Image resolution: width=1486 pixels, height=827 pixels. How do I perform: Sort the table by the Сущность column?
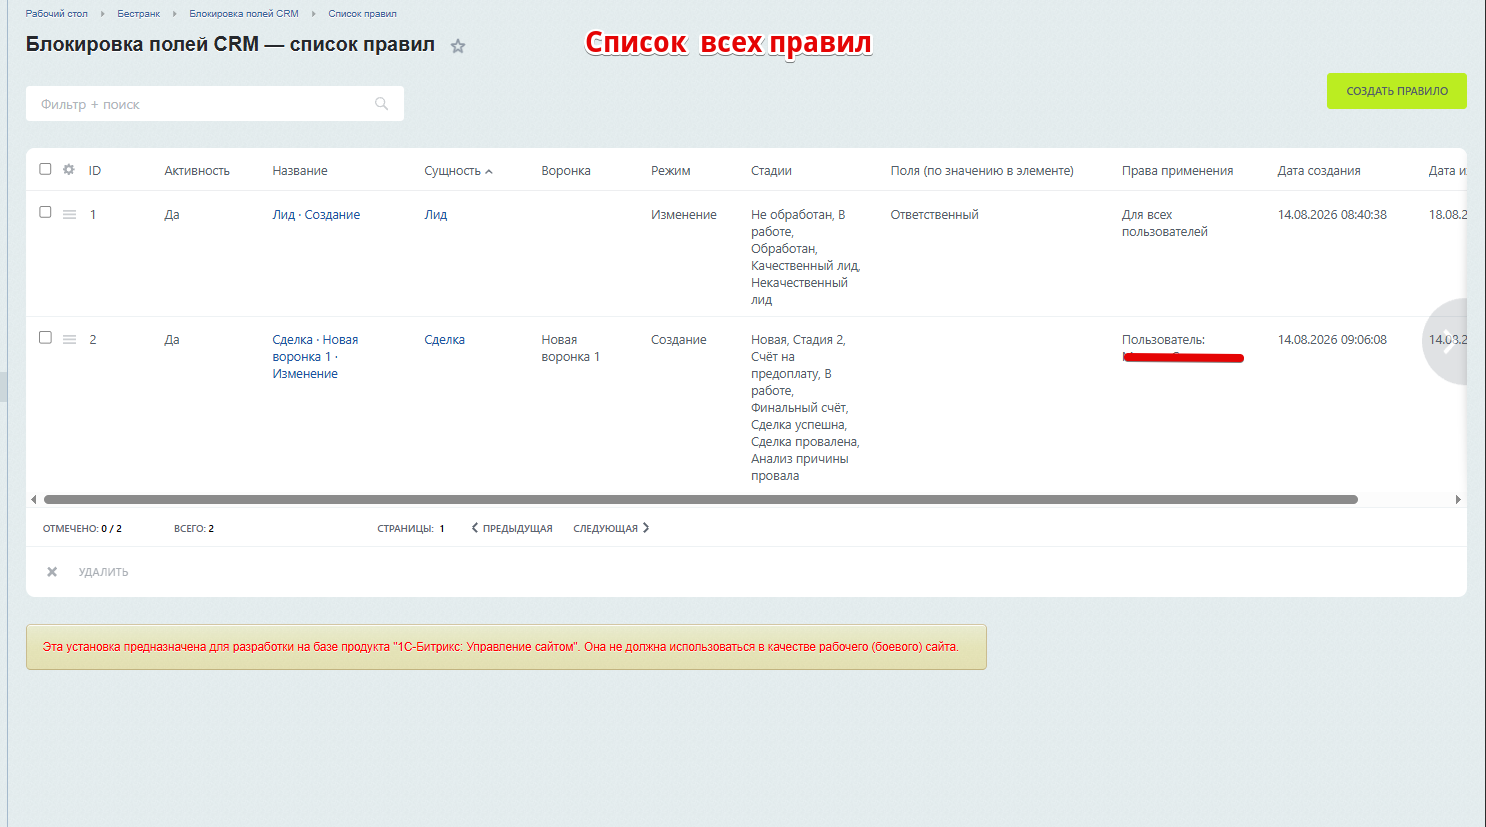(x=458, y=171)
